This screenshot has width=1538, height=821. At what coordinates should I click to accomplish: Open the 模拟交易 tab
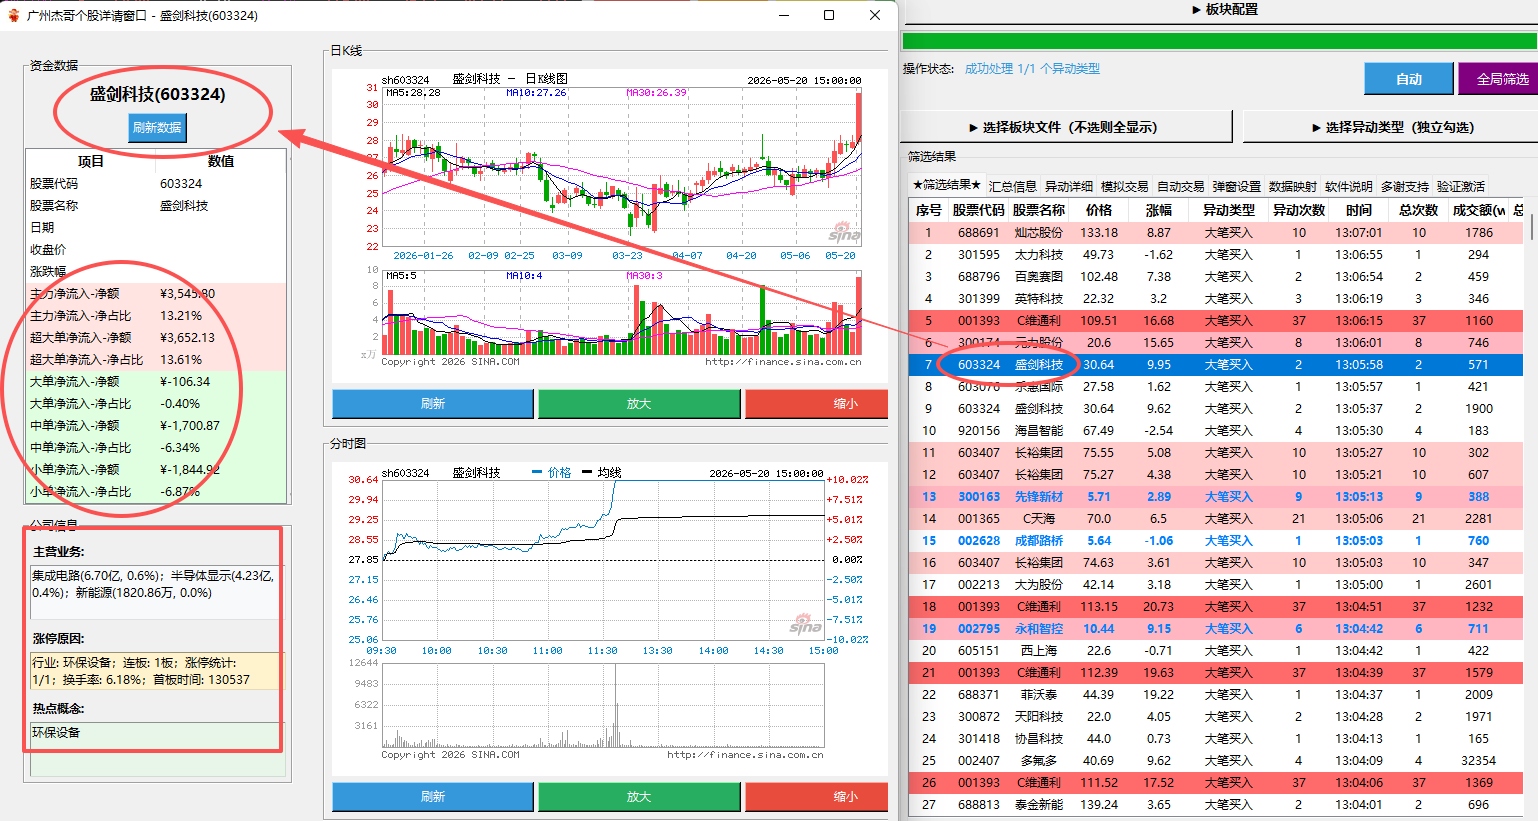tap(1125, 187)
